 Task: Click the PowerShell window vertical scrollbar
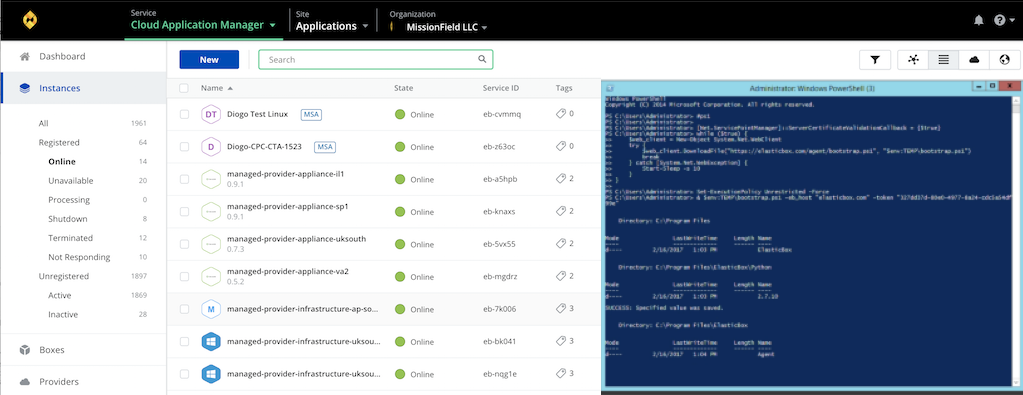(1016, 241)
